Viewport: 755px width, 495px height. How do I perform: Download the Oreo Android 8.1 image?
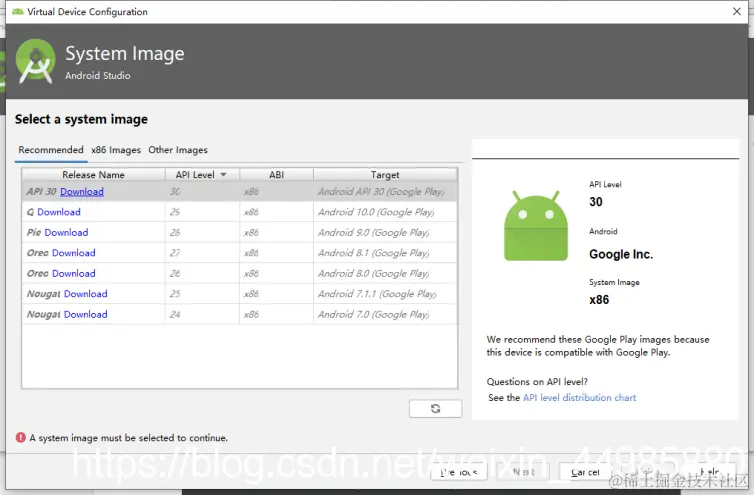(74, 253)
